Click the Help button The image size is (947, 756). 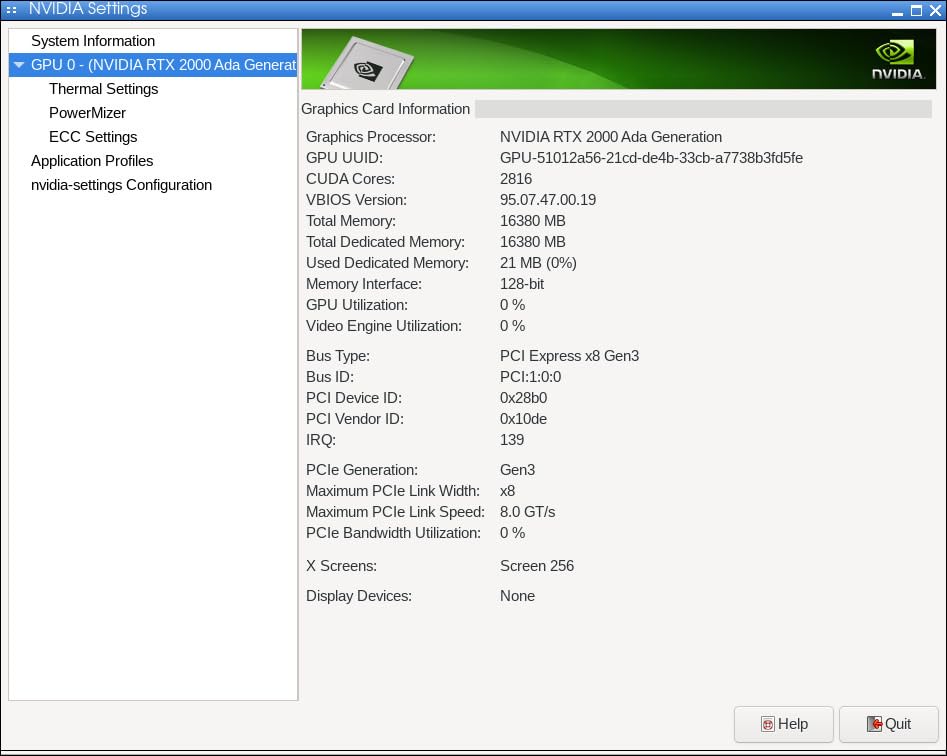pos(783,724)
